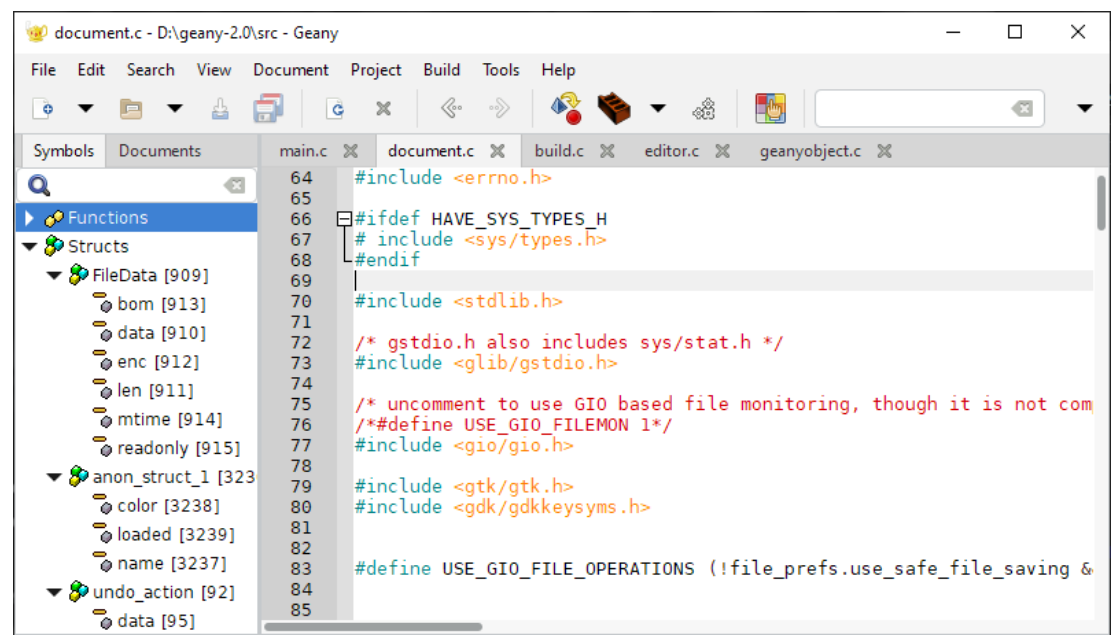1113x635 pixels.
Task: Open an existing file using toolbar icon
Action: [130, 108]
